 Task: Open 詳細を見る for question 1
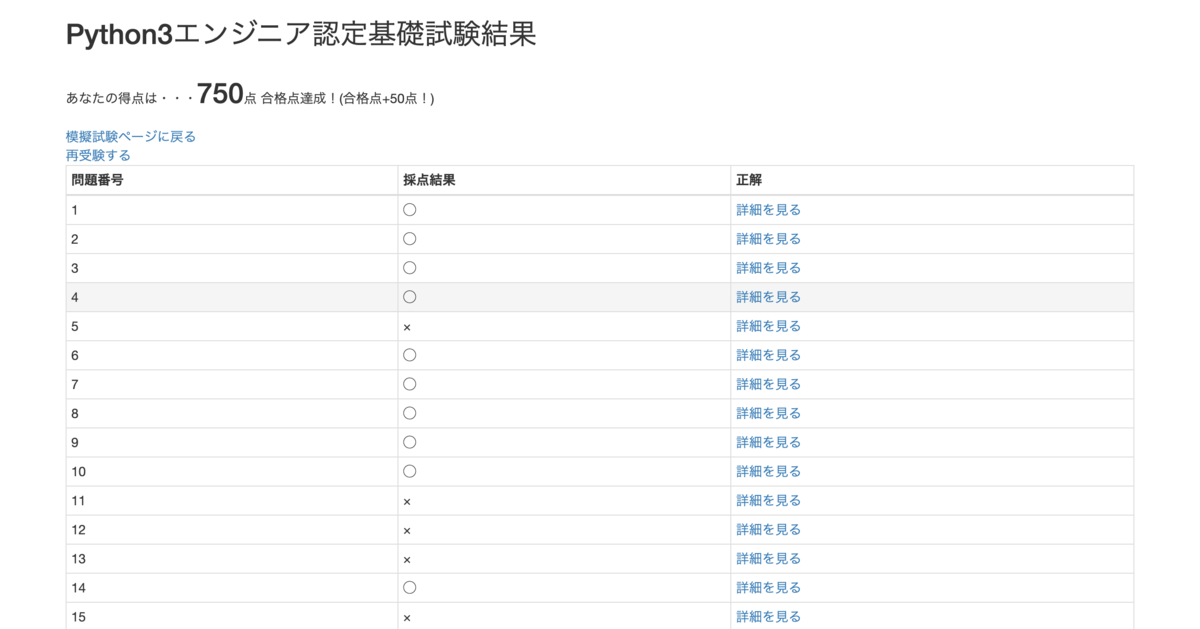point(769,210)
